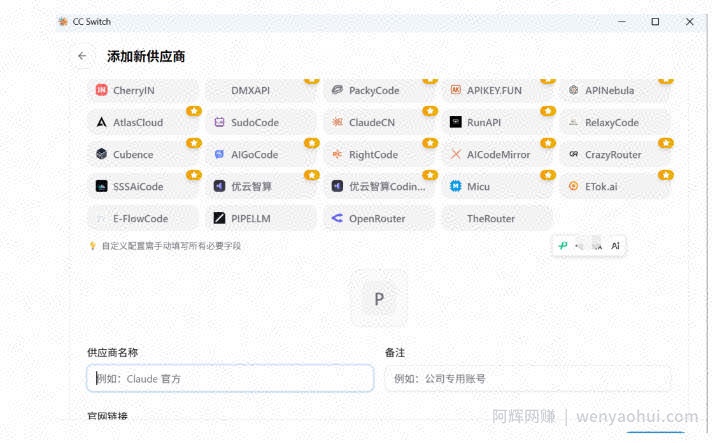The image size is (715, 443).
Task: Choose the DMXAPI provider preset
Action: coord(261,90)
